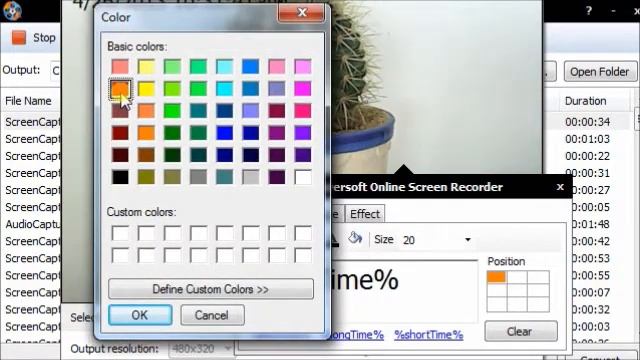Select the row with duration 00:01:03
Screen dimensions: 640x360
click(587, 139)
